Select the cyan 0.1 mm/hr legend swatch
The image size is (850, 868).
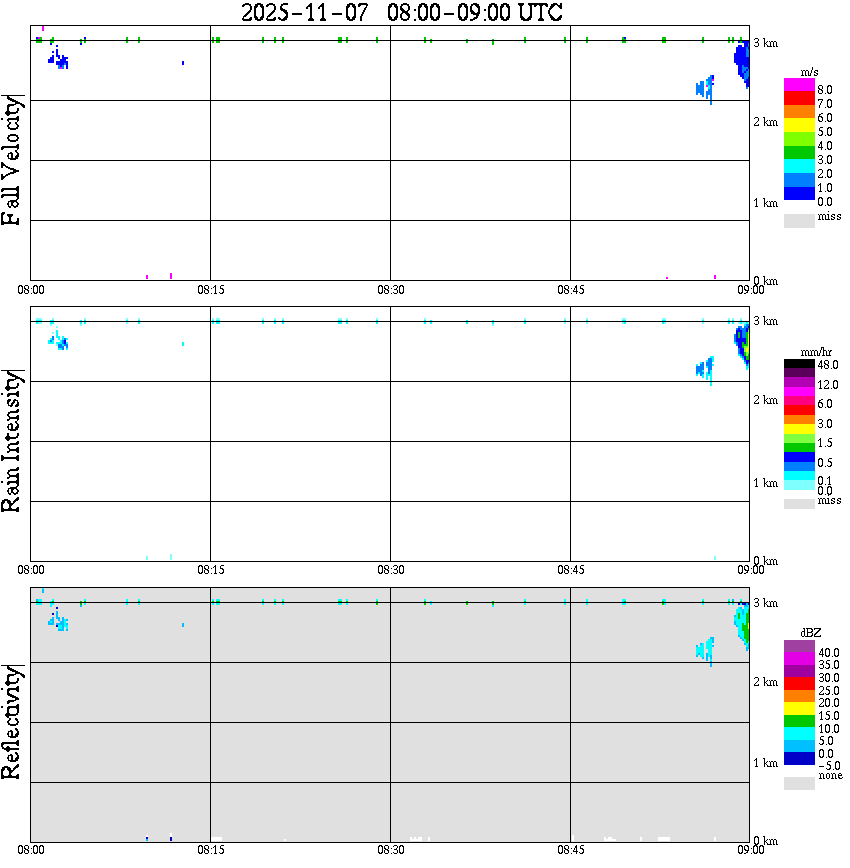[799, 476]
